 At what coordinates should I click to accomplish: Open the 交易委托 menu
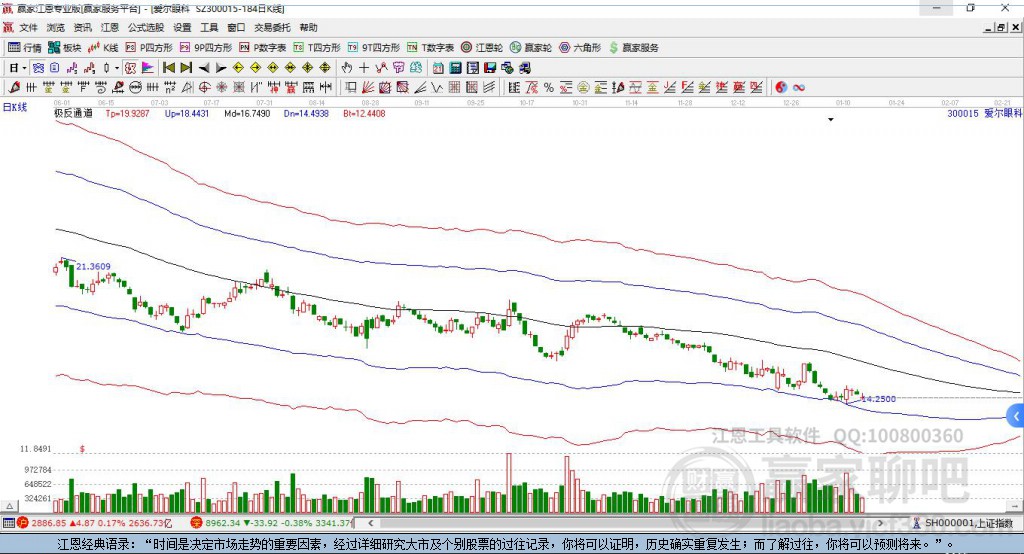tap(272, 27)
